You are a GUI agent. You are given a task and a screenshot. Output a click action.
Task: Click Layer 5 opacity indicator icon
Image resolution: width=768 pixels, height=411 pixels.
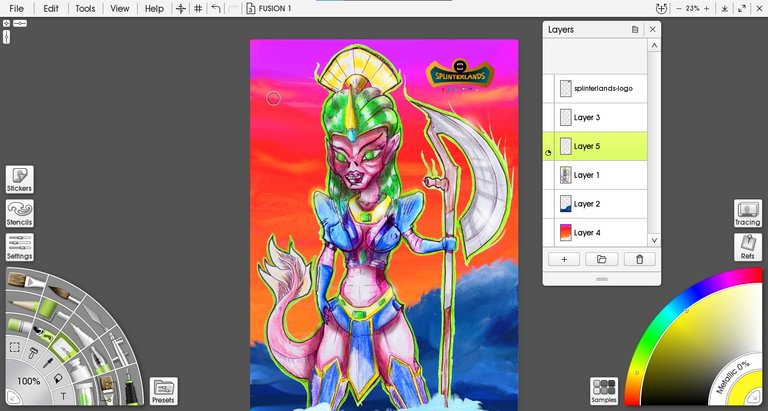548,153
